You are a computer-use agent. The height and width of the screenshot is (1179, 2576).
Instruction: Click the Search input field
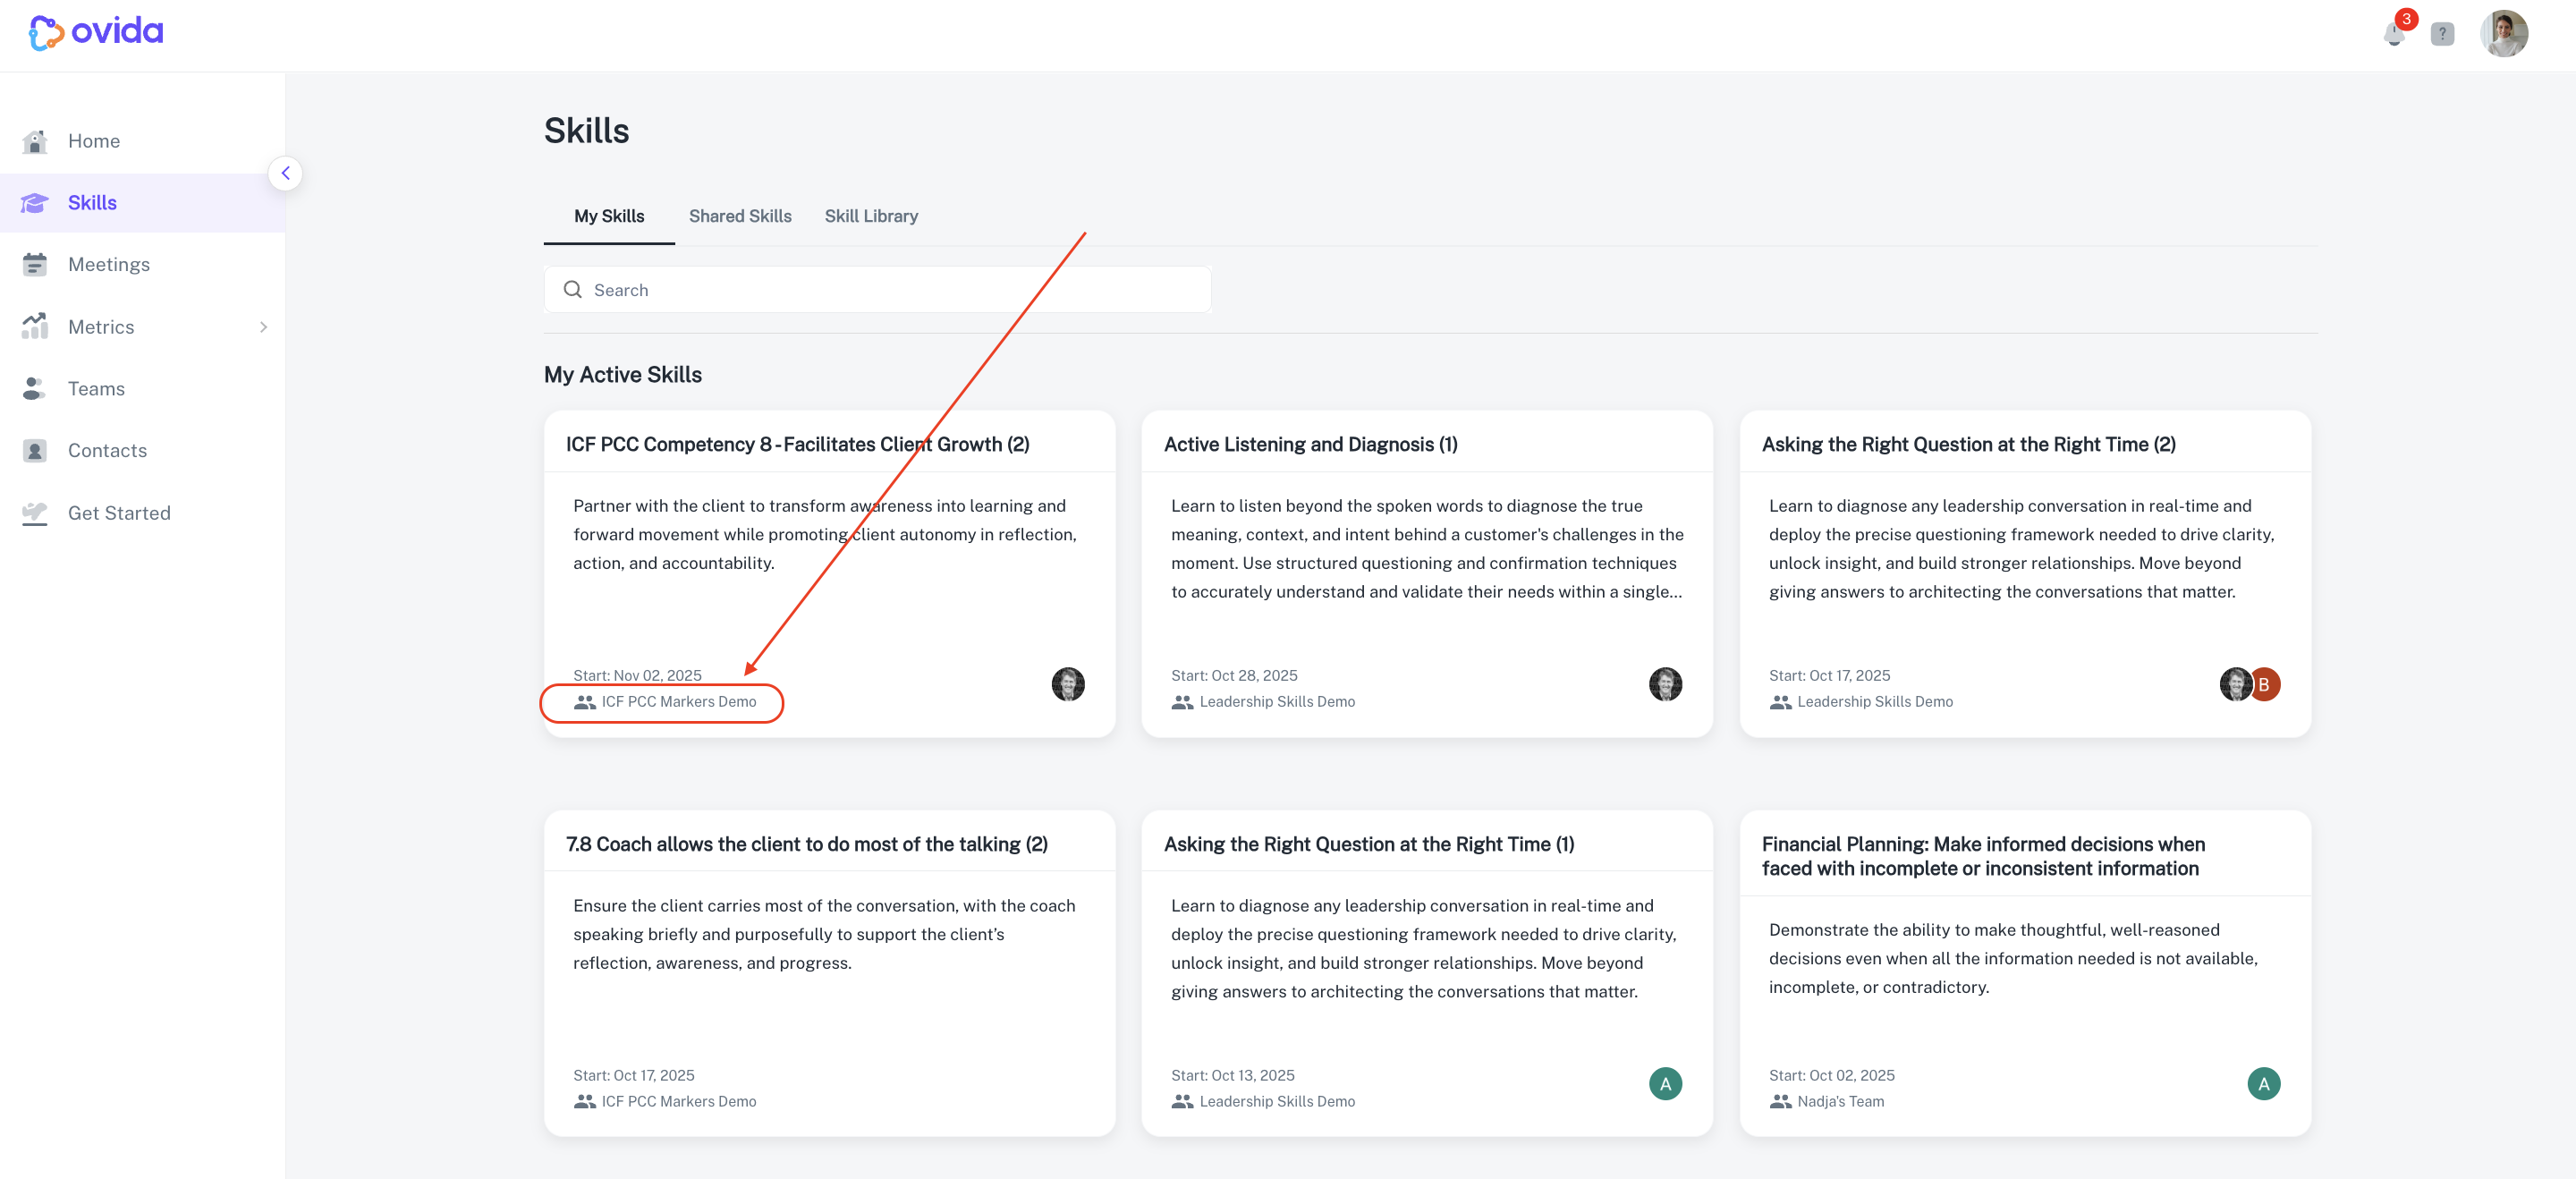(x=877, y=290)
